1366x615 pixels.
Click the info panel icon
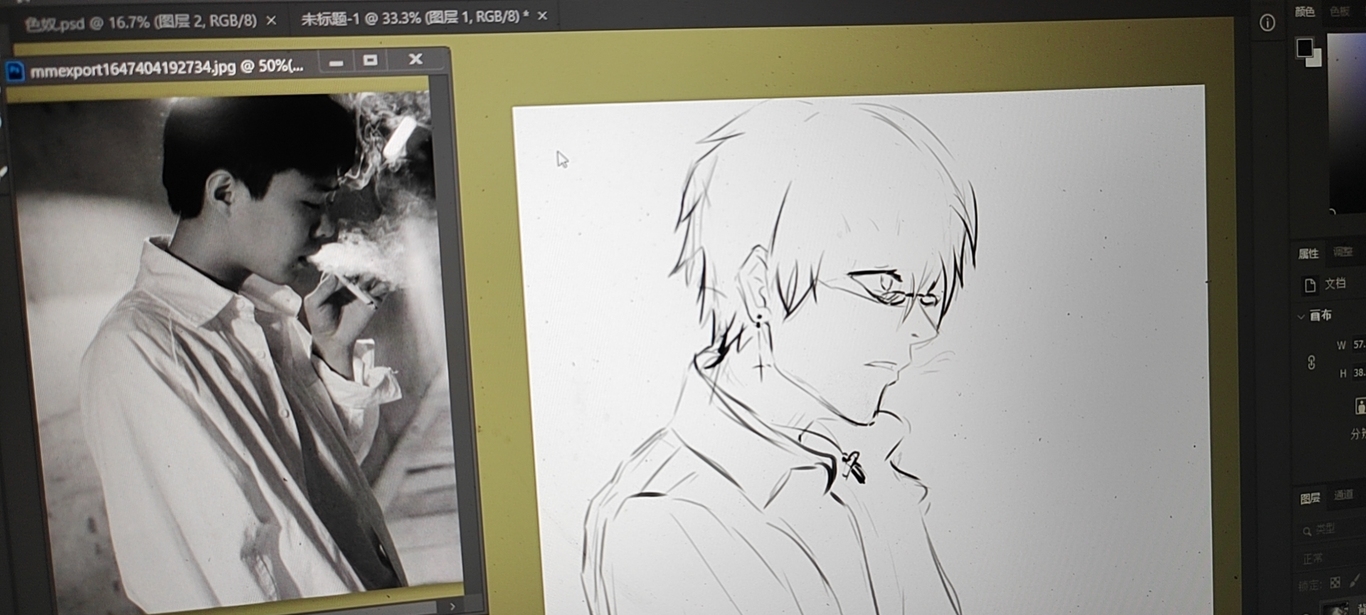[x=1267, y=23]
